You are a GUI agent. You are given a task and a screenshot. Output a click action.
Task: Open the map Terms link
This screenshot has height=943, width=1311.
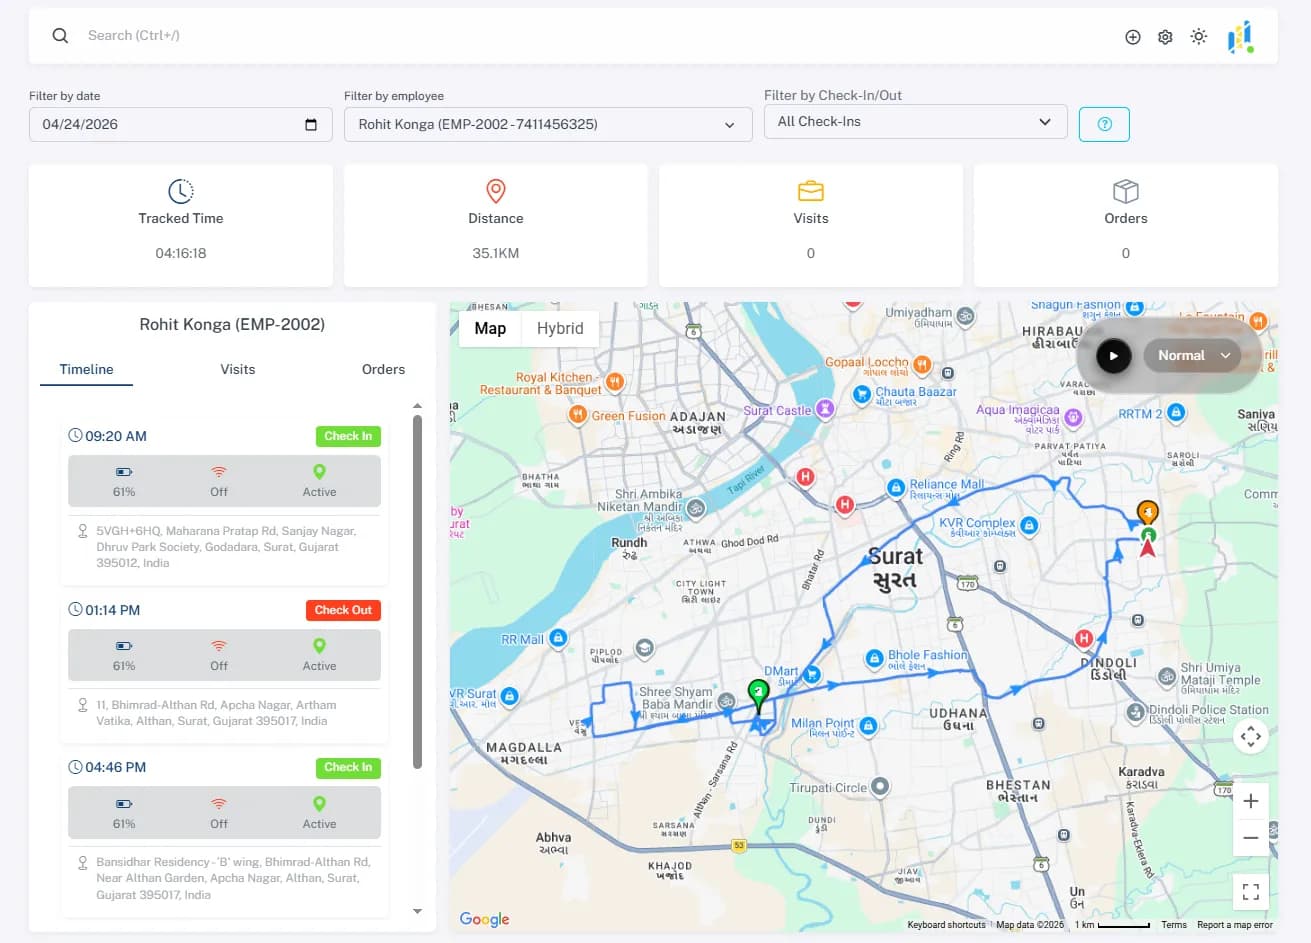point(1174,925)
